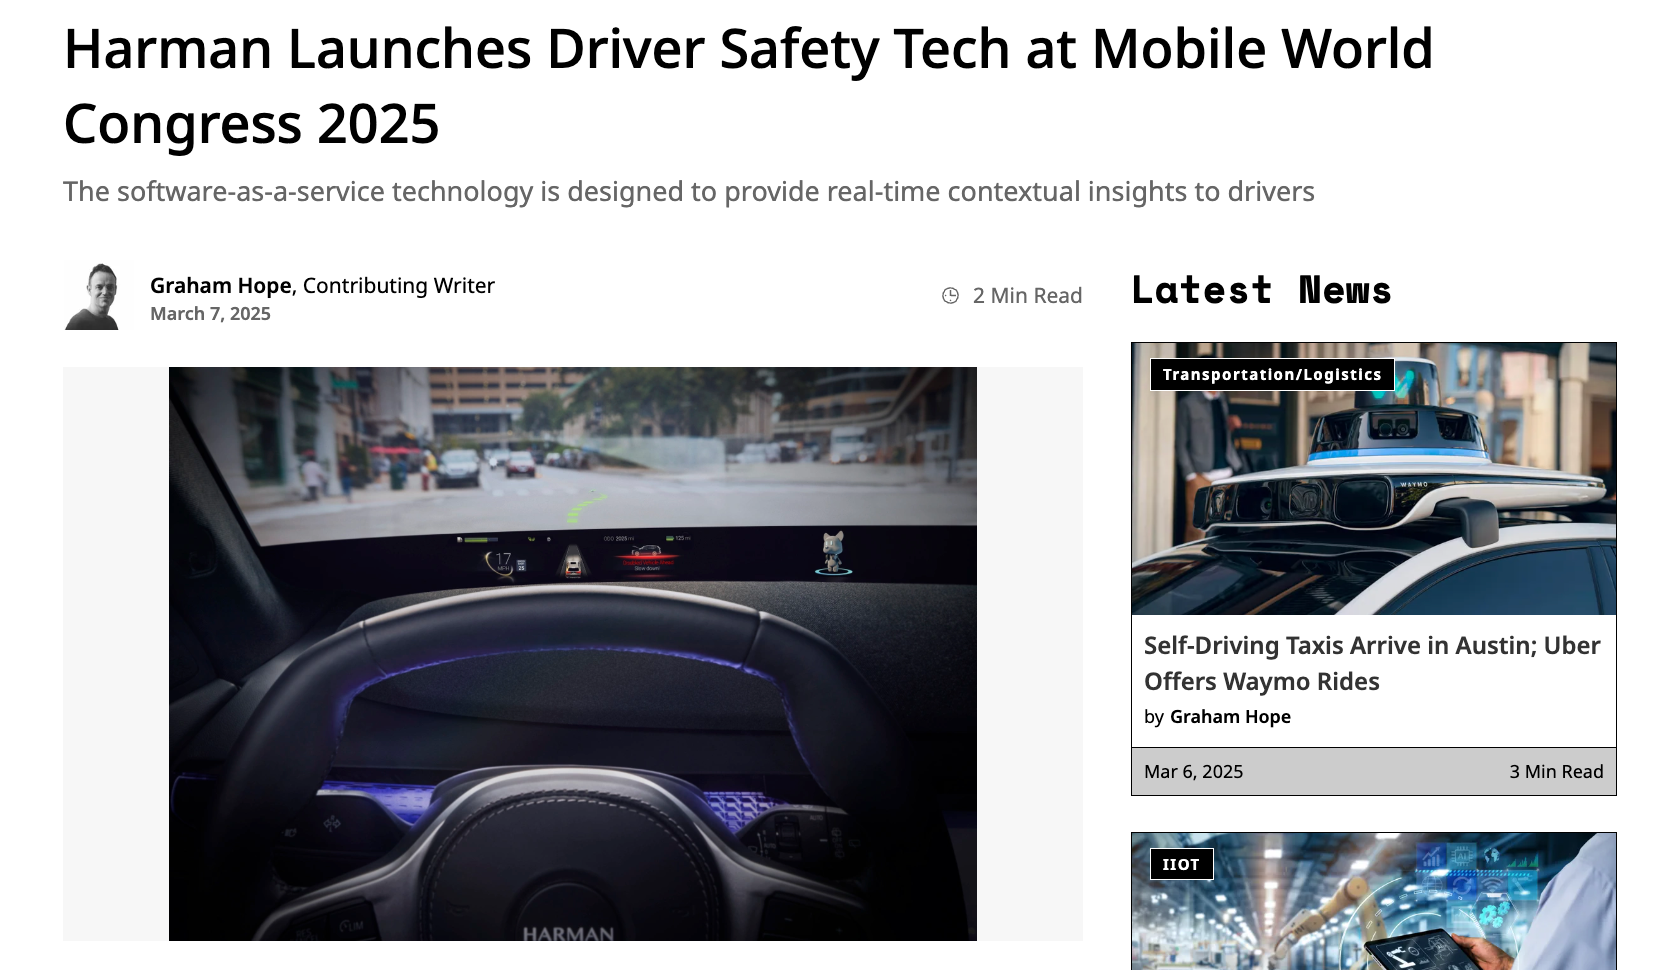Open the Waymo self-driving taxi thumbnail

pyautogui.click(x=1373, y=479)
